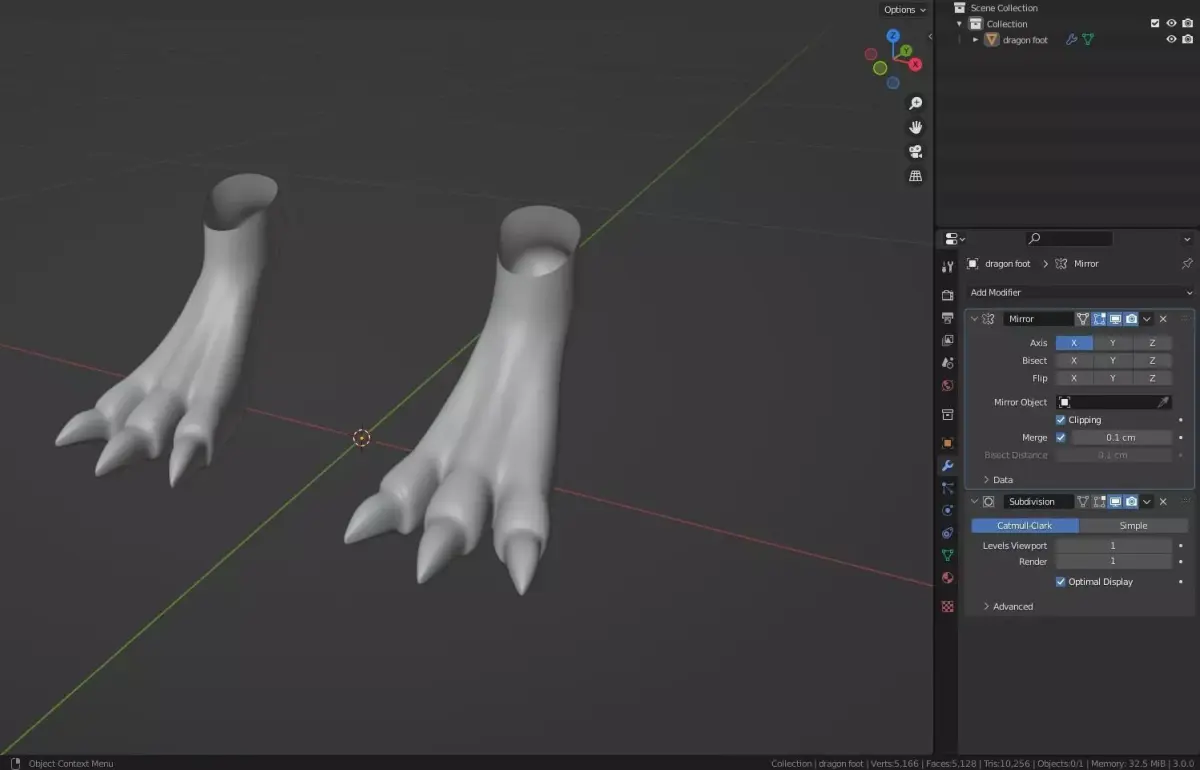Viewport: 1200px width, 770px height.
Task: Enable mirror Axis Z
Action: click(1152, 343)
